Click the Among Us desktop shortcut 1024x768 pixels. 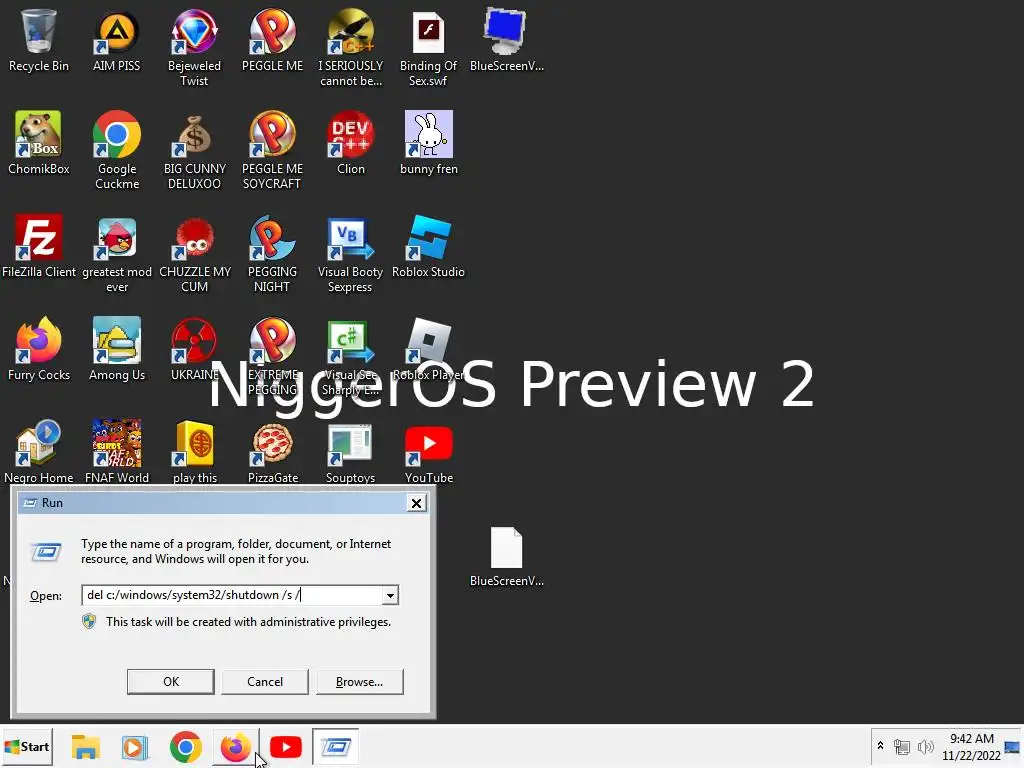click(117, 349)
